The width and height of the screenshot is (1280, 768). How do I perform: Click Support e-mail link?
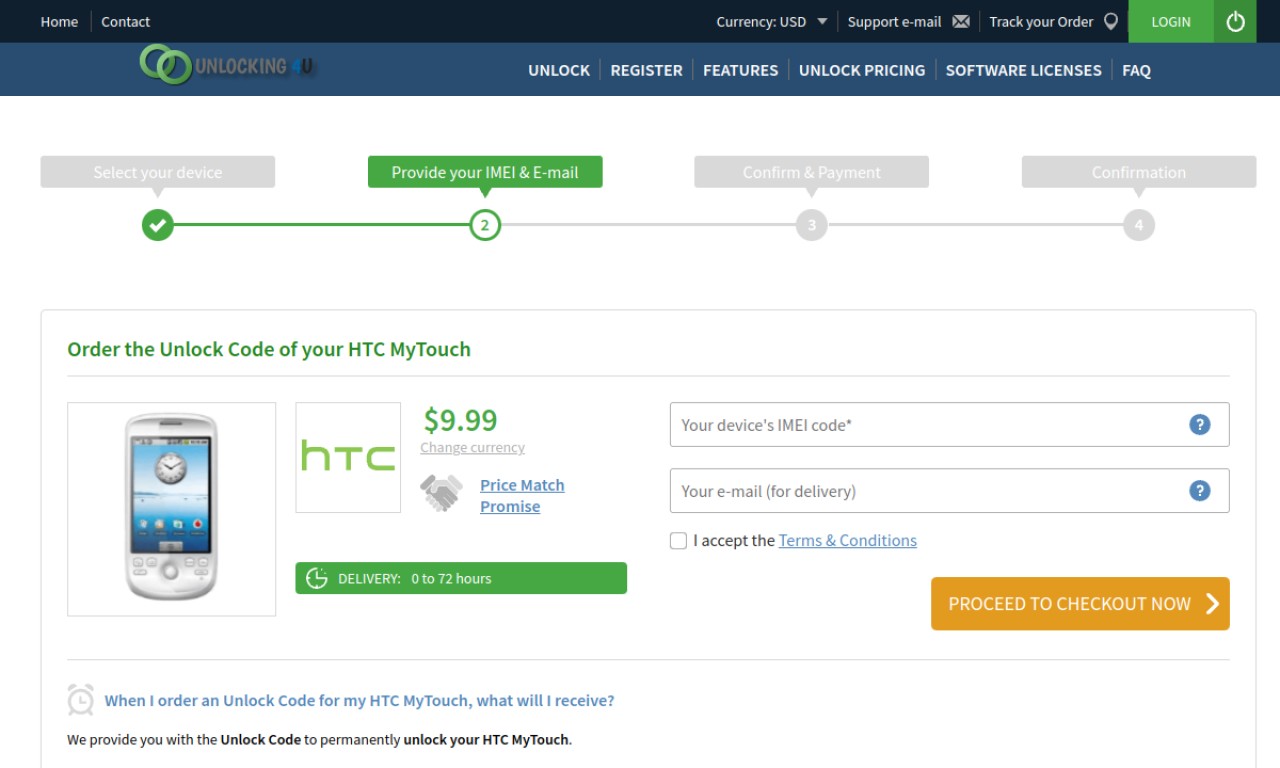coord(894,21)
